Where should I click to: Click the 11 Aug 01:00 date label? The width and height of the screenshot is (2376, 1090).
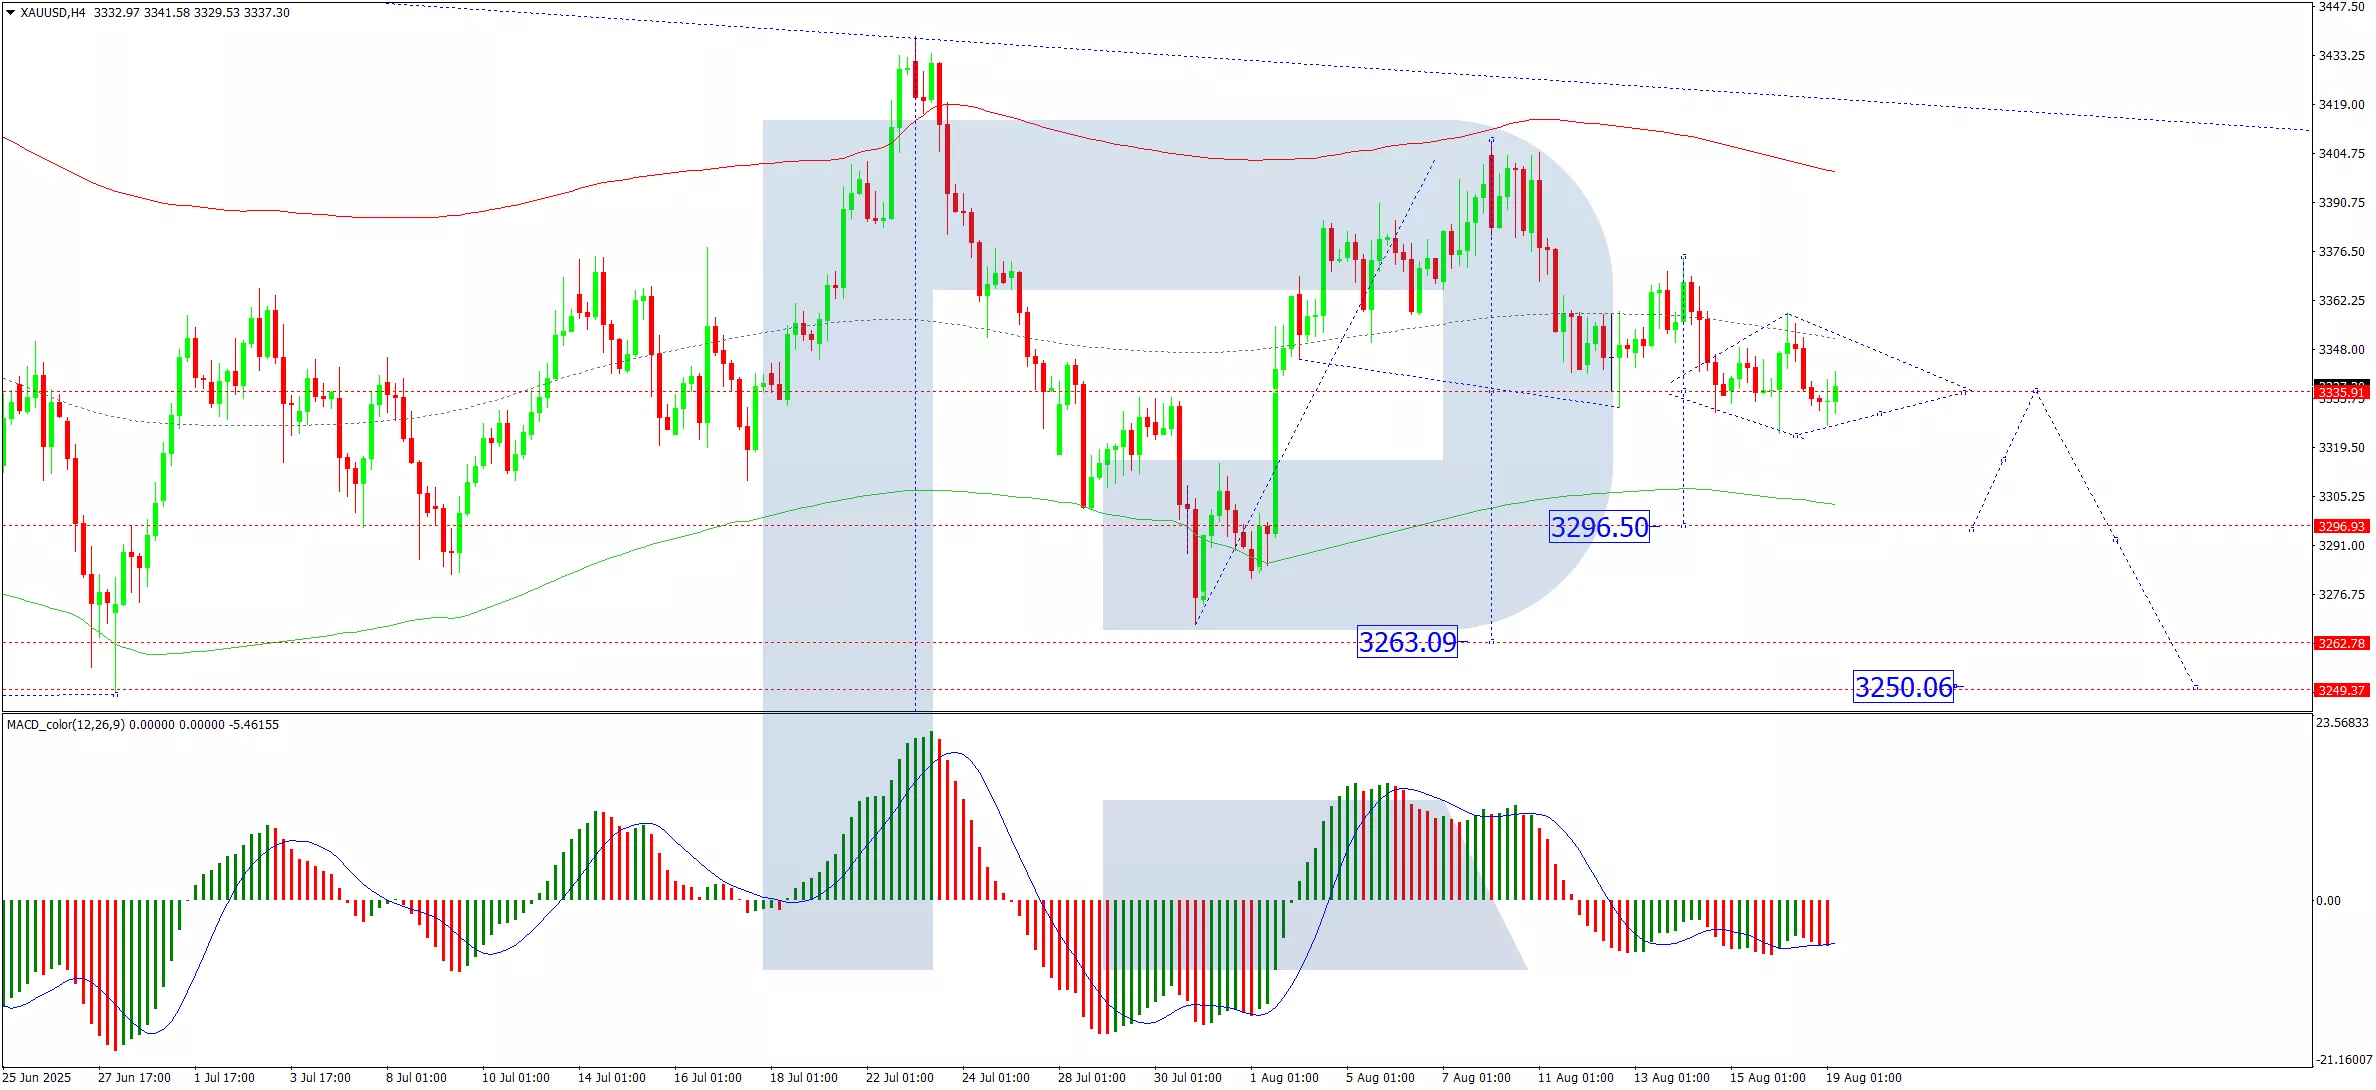click(x=1575, y=1078)
